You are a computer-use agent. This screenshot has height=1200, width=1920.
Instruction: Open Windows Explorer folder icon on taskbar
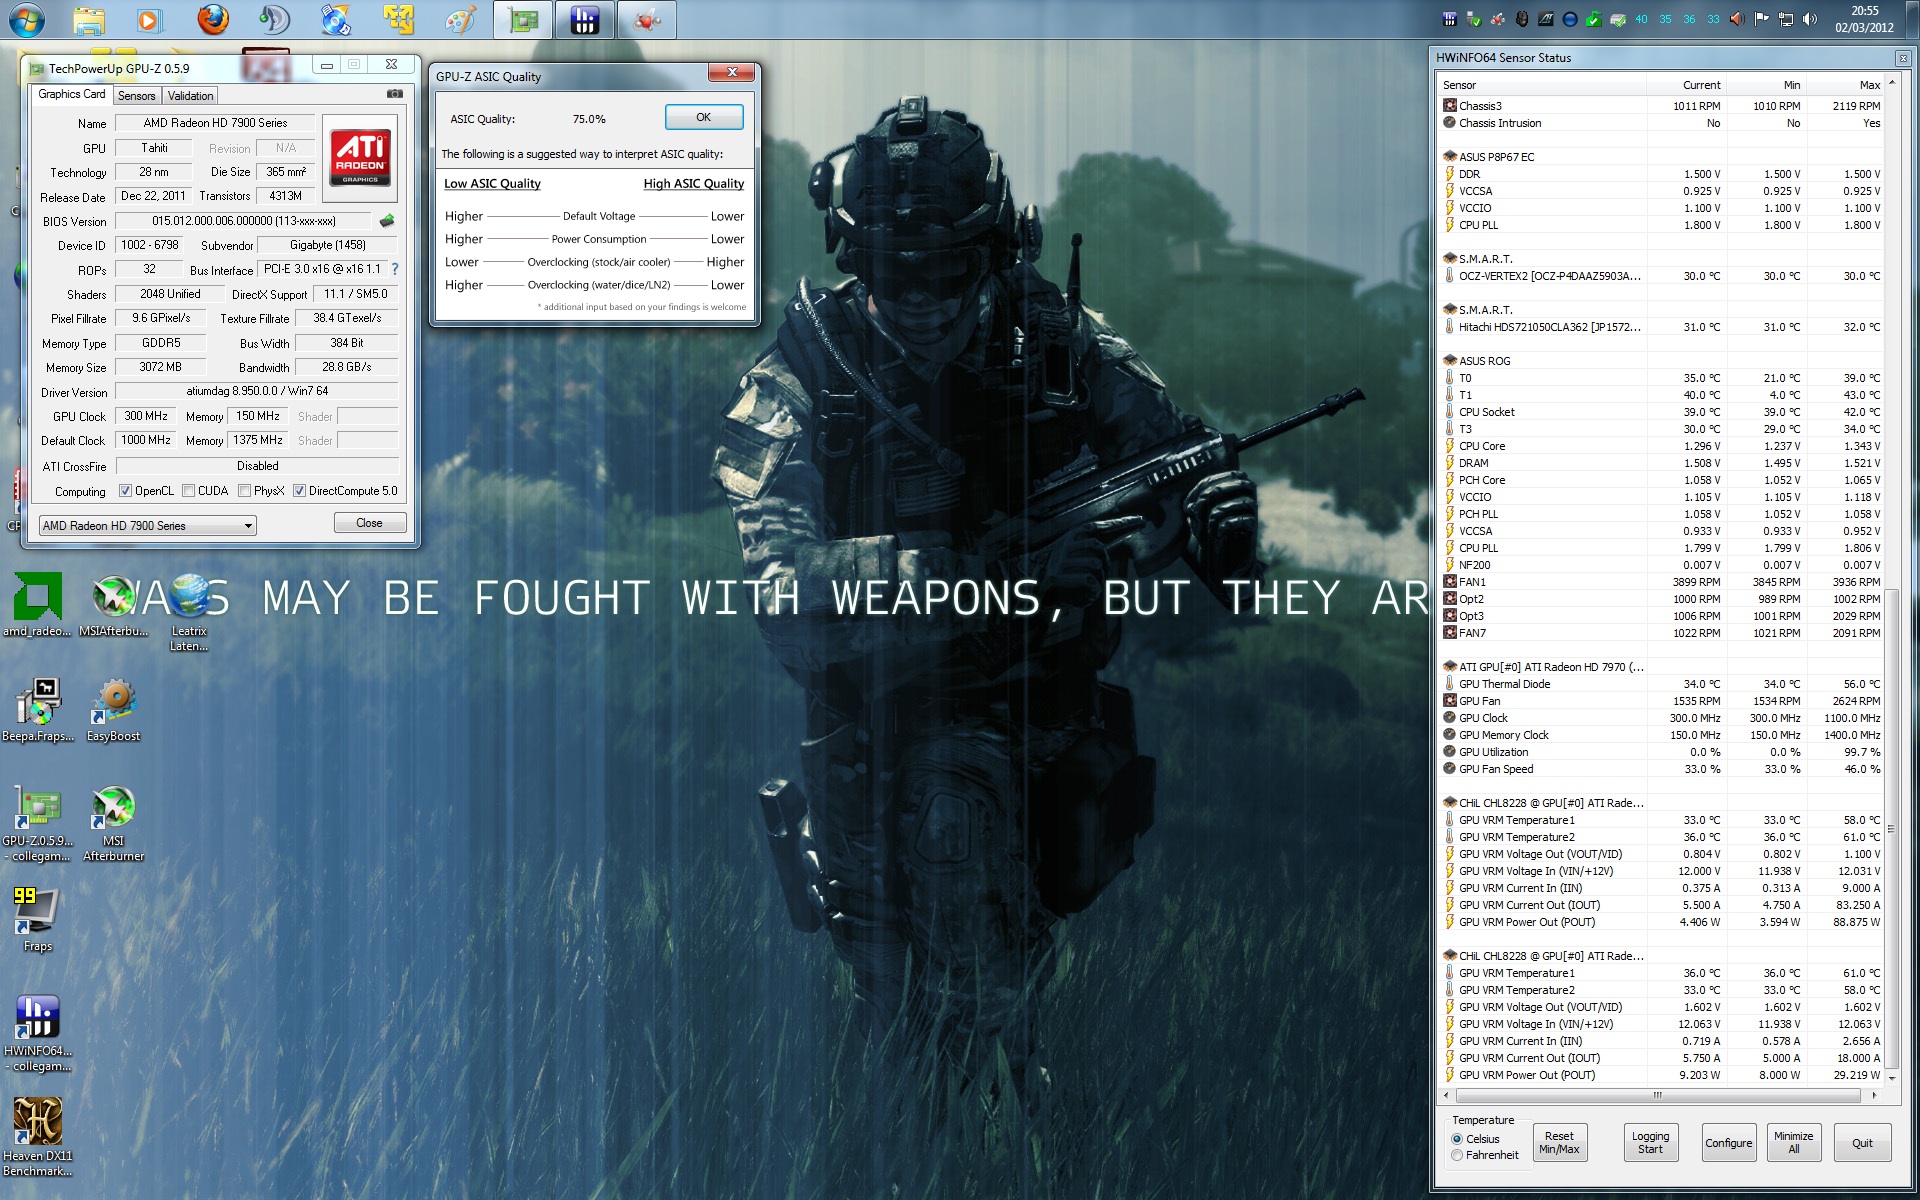(x=88, y=19)
